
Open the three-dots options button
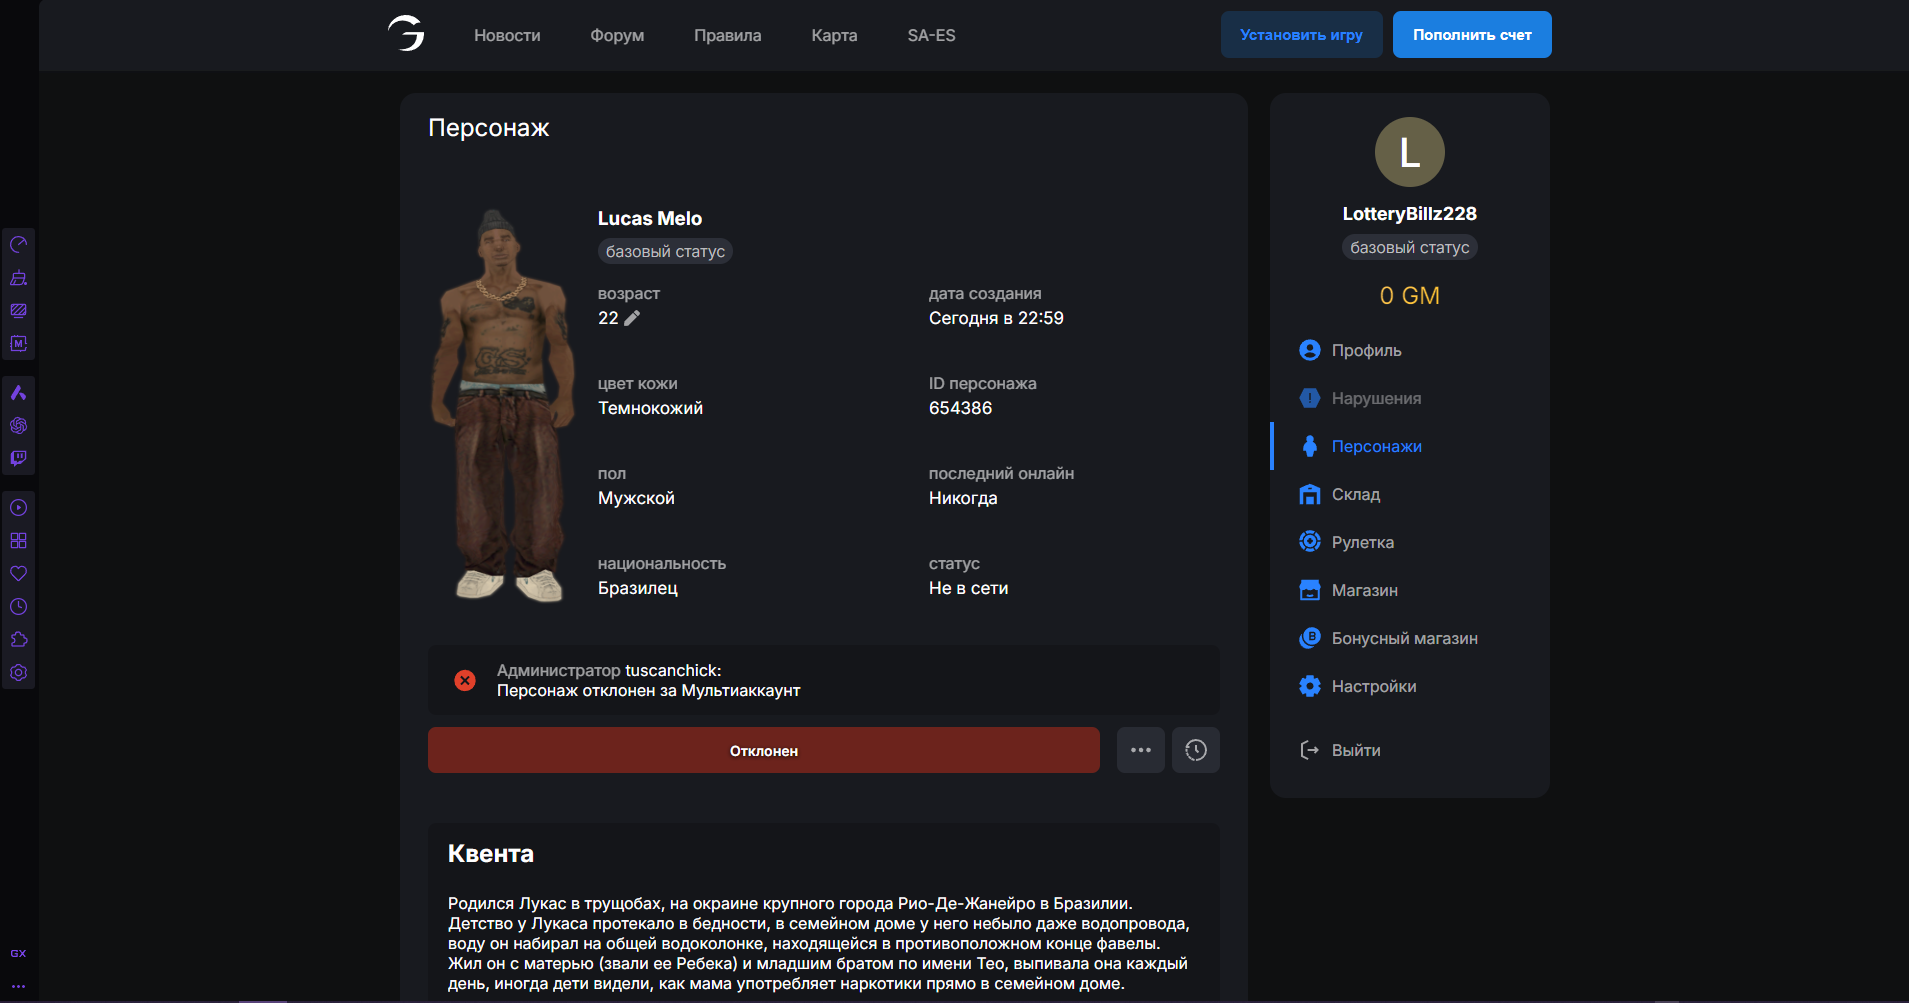point(1141,750)
